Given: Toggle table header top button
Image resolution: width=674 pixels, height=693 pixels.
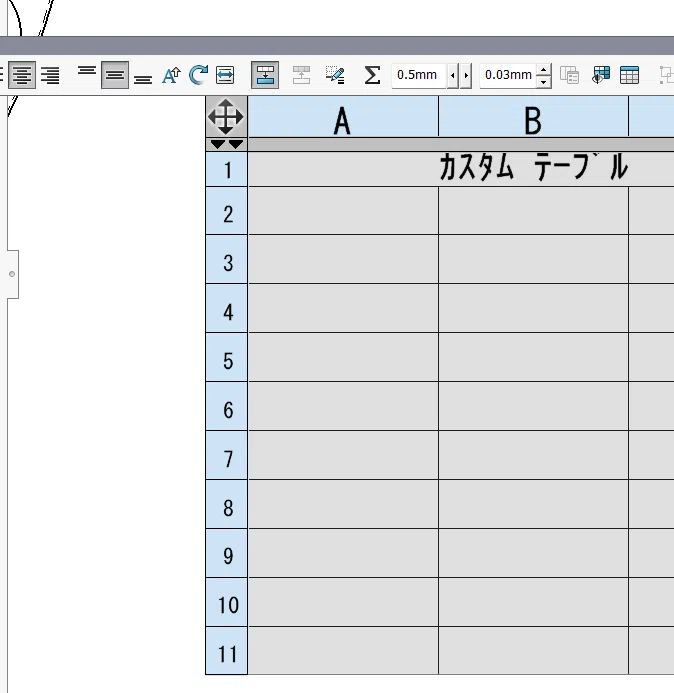Looking at the screenshot, I should pos(265,75).
